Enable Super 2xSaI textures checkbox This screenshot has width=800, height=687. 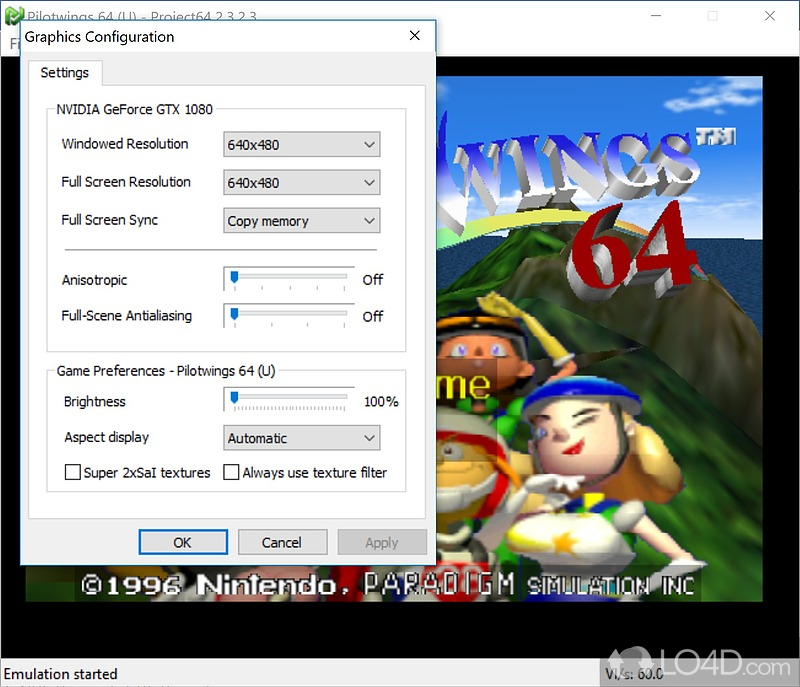(x=73, y=472)
